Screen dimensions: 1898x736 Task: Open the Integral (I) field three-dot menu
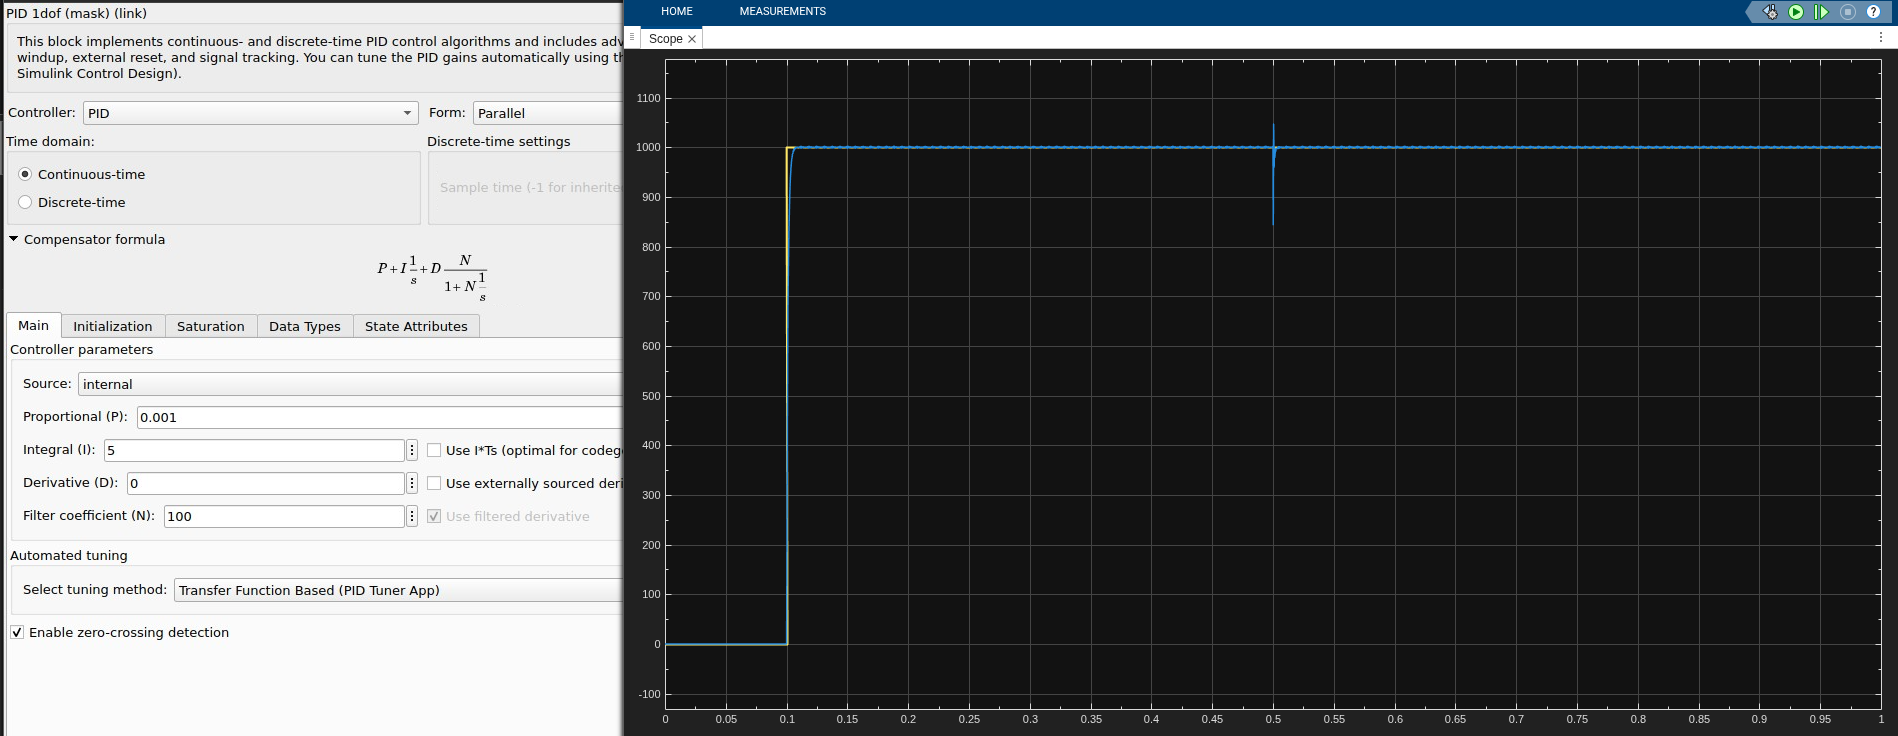412,450
